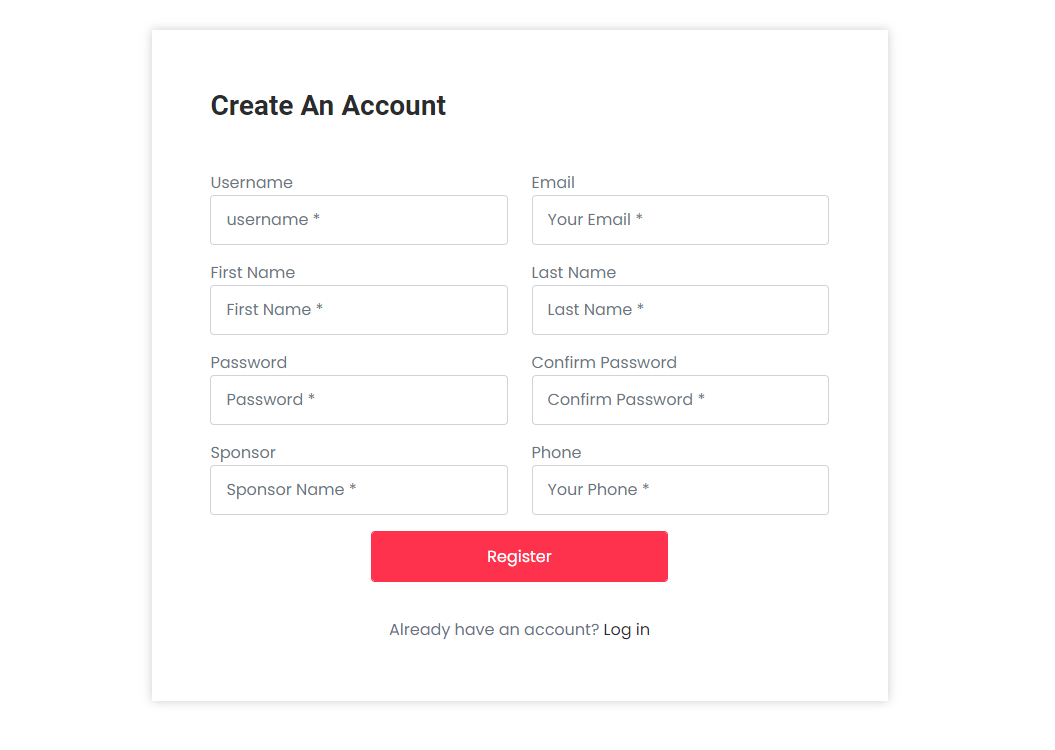Select the First Name input box
The image size is (1055, 750).
[358, 310]
